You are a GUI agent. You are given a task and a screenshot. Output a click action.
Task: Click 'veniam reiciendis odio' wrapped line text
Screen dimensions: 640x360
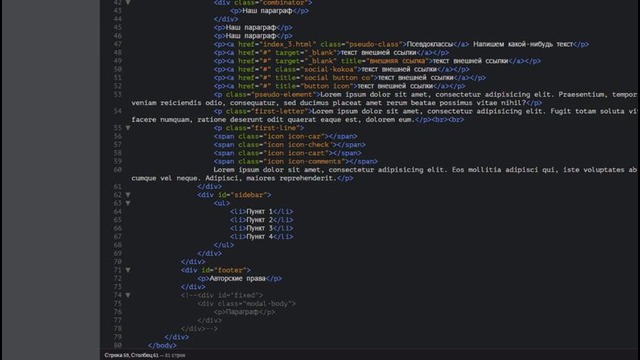pyautogui.click(x=178, y=103)
